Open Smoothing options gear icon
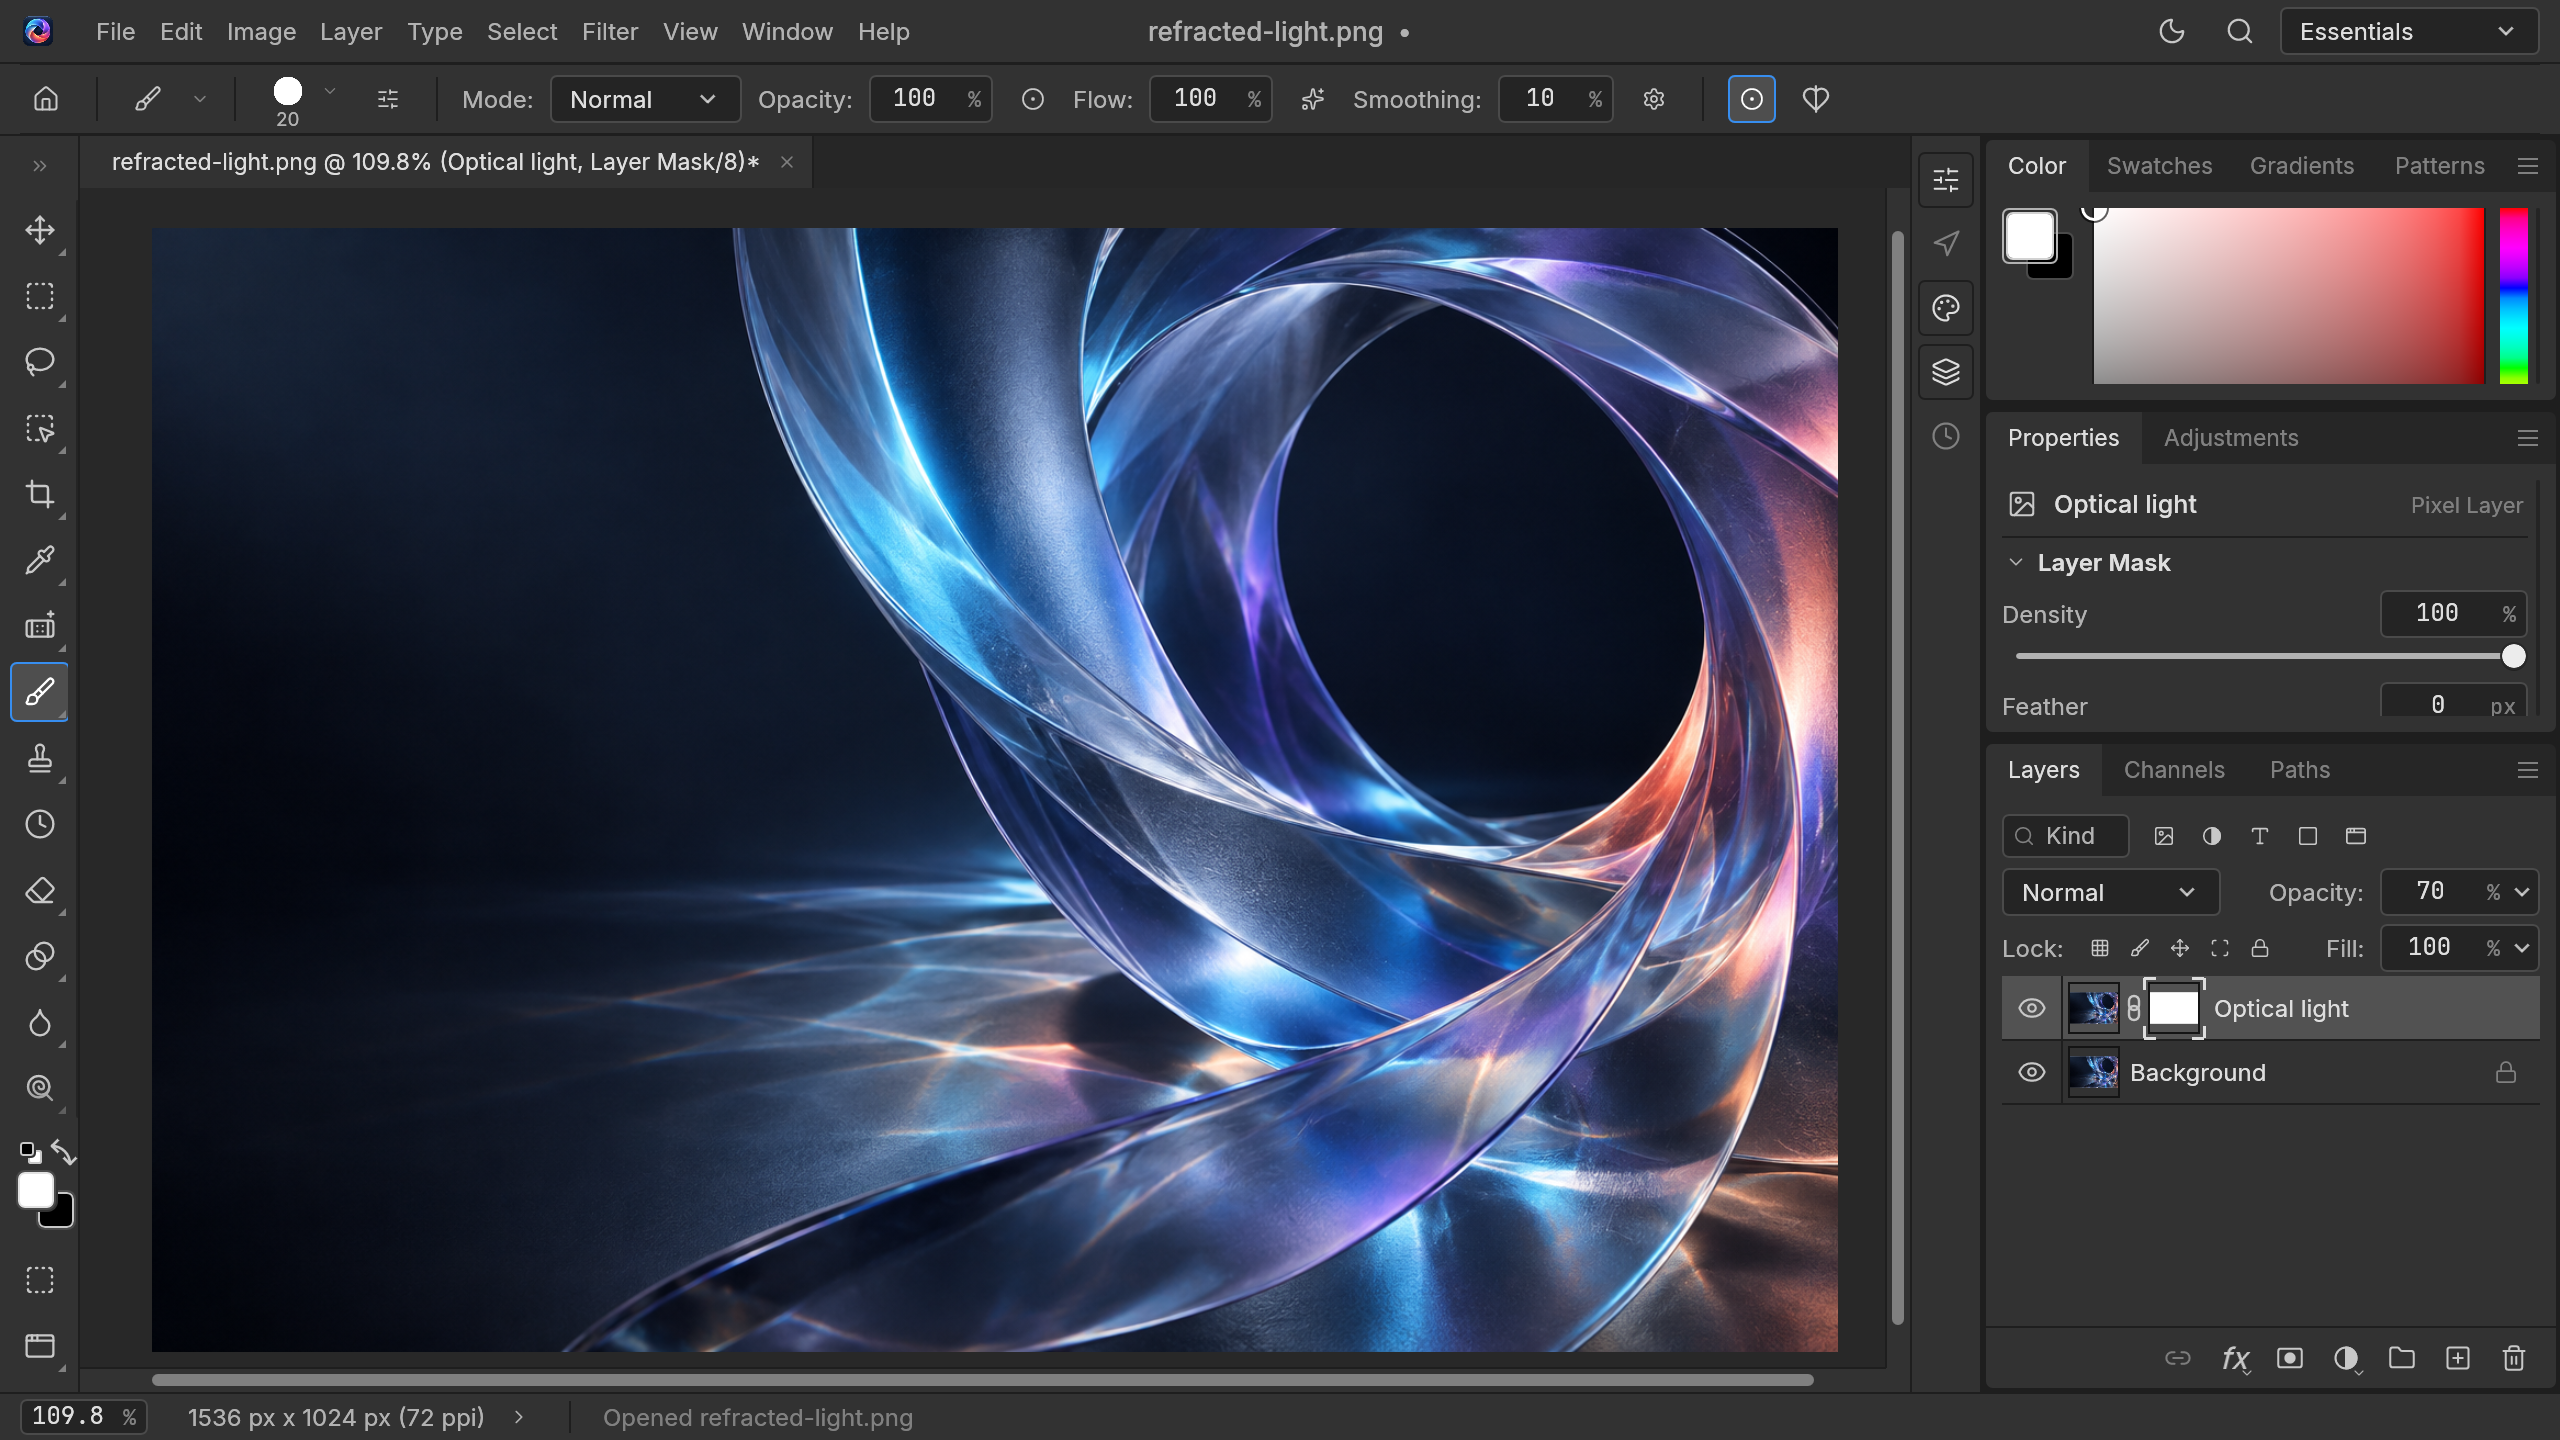 (1654, 99)
